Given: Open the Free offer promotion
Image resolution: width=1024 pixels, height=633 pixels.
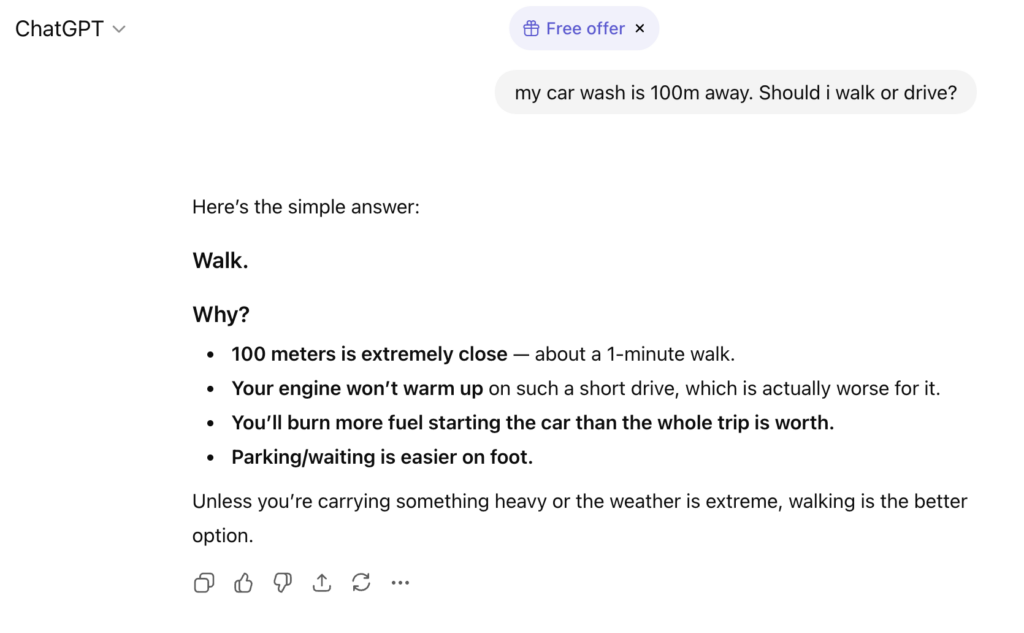Looking at the screenshot, I should [x=583, y=28].
